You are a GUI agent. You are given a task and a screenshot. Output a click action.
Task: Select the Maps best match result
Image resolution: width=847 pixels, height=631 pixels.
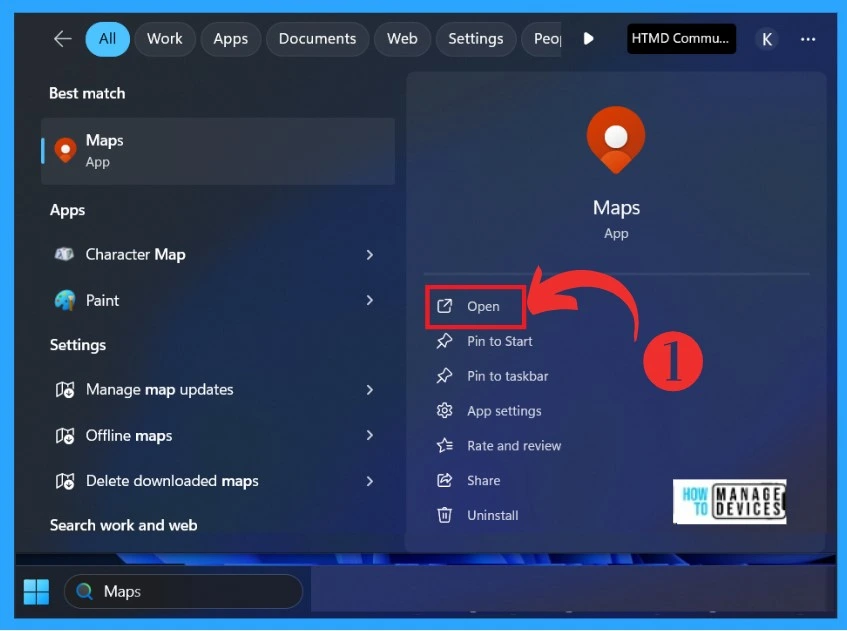218,151
